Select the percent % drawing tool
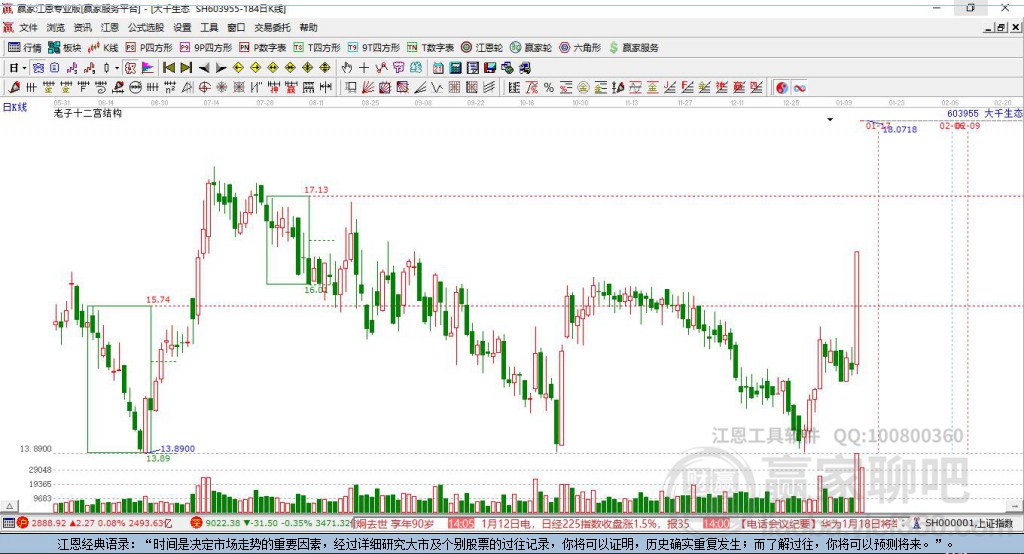Screen dimensions: 1024x554 tap(549, 88)
